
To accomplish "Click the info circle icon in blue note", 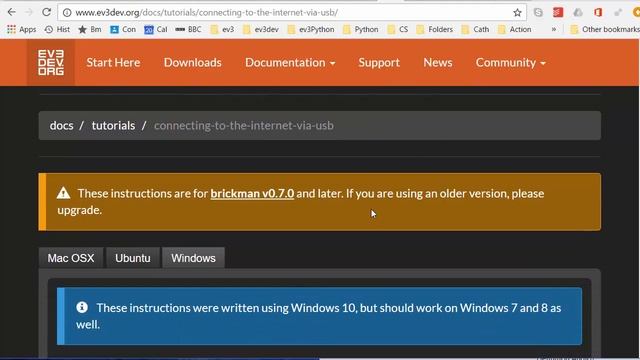I will 82,307.
